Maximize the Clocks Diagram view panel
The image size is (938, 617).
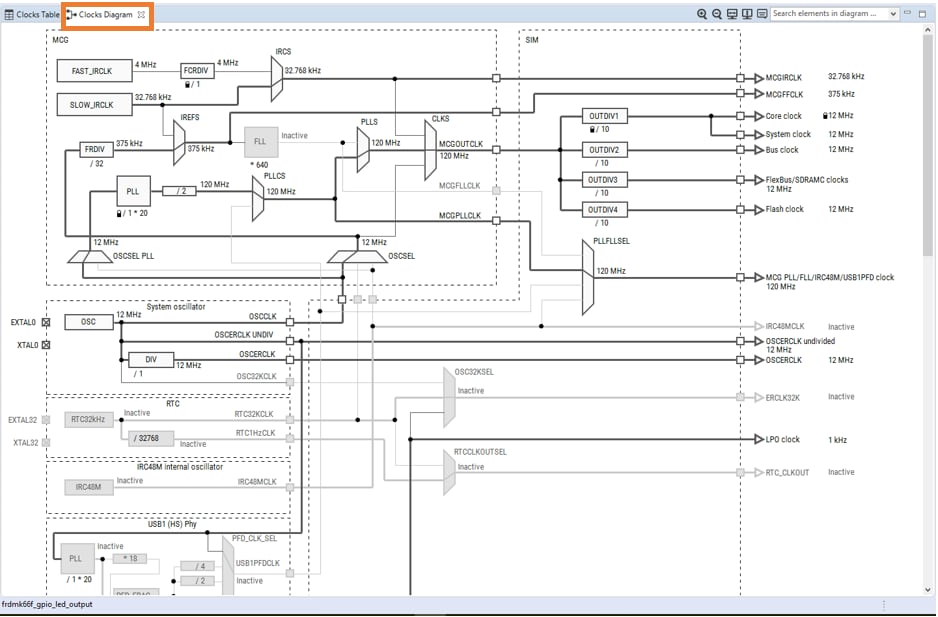click(x=924, y=14)
